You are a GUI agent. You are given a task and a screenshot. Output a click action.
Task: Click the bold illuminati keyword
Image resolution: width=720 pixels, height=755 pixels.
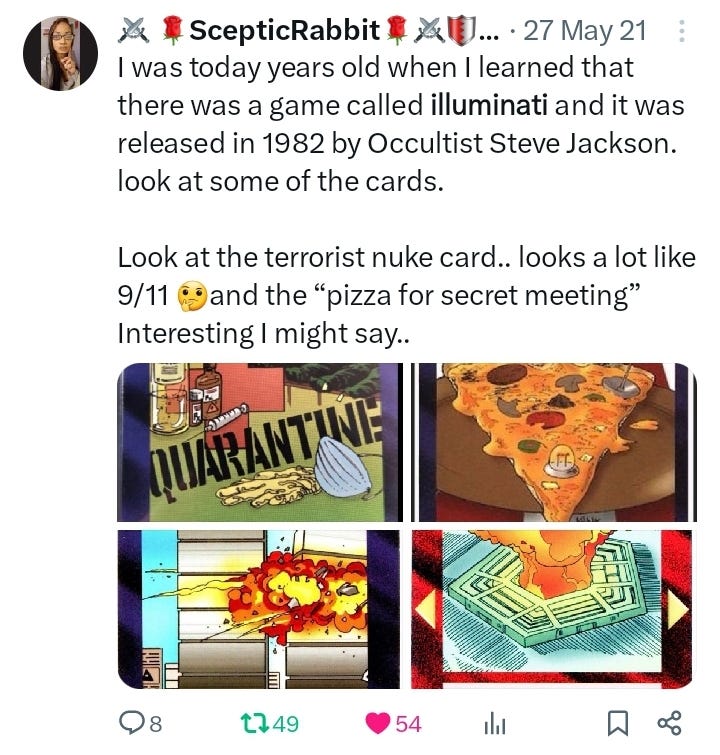pyautogui.click(x=488, y=105)
